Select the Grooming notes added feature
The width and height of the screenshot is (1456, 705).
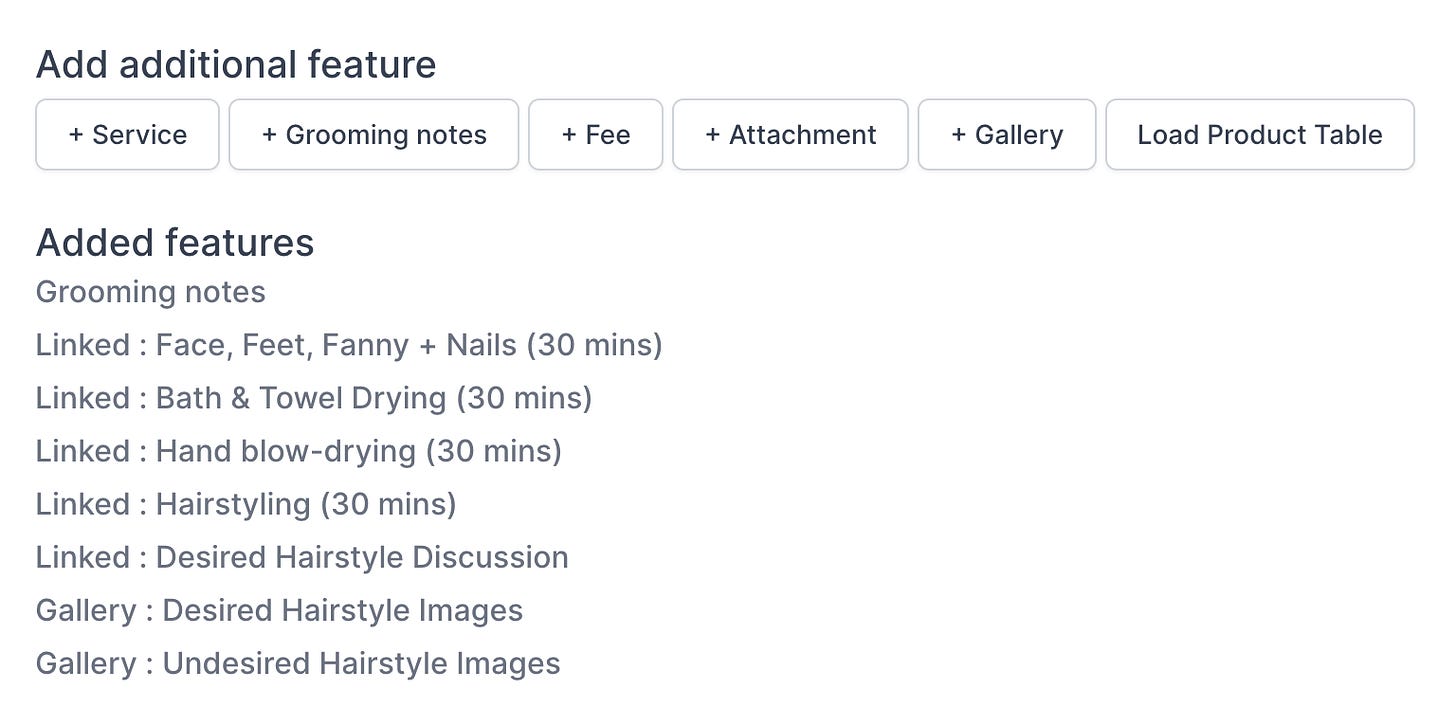tap(150, 292)
